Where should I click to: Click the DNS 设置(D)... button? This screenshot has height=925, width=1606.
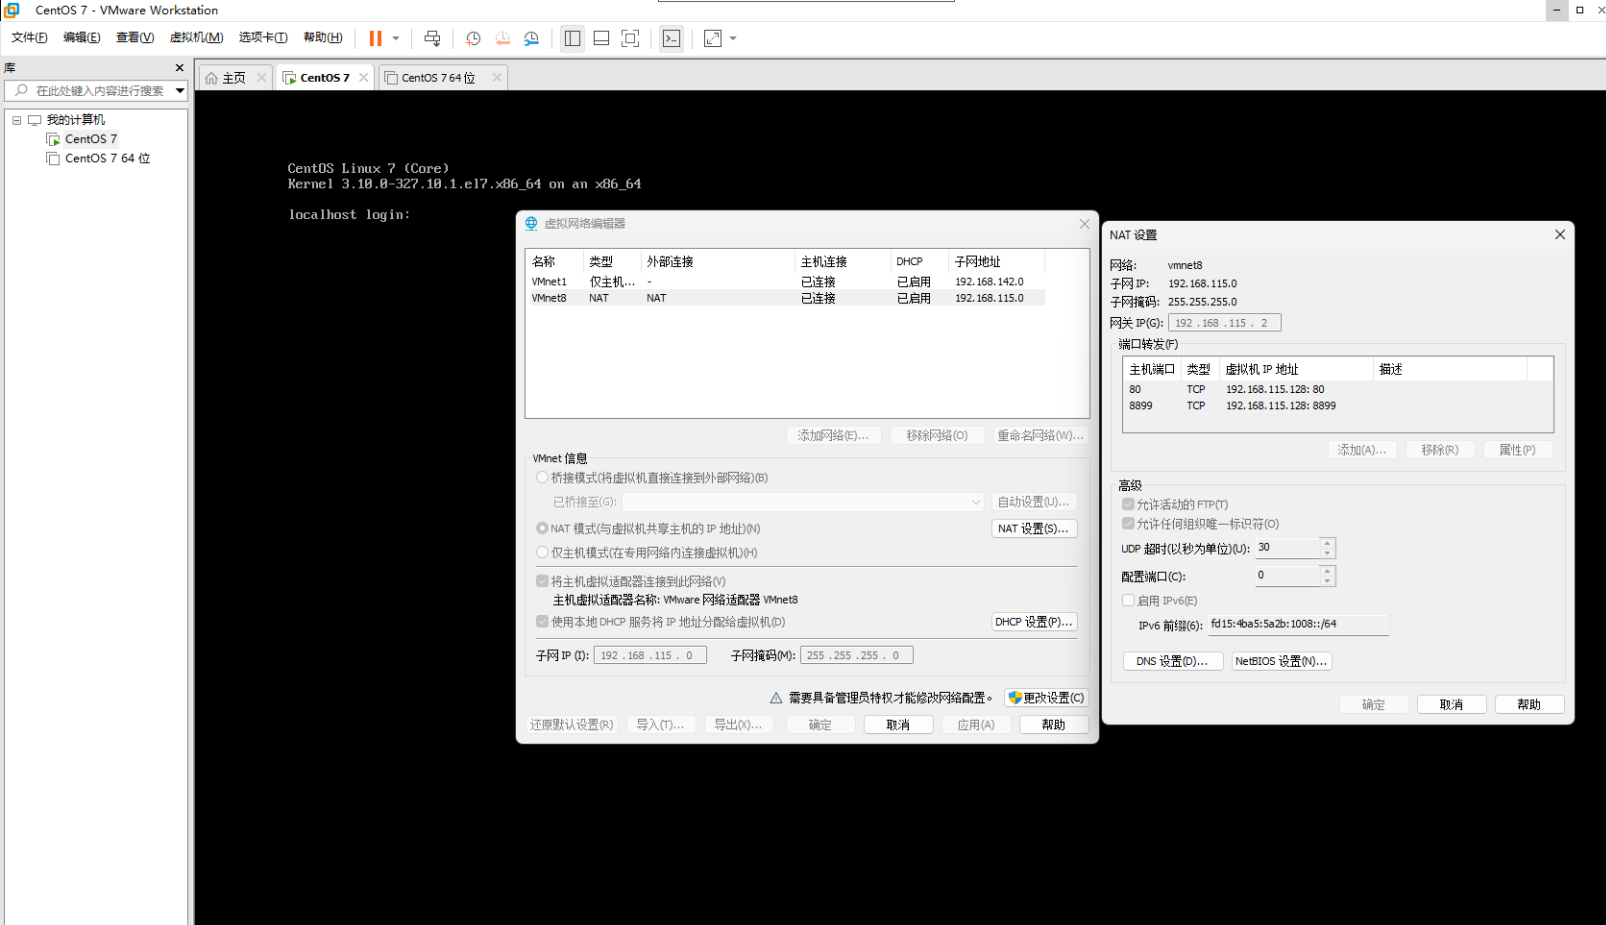[1172, 661]
